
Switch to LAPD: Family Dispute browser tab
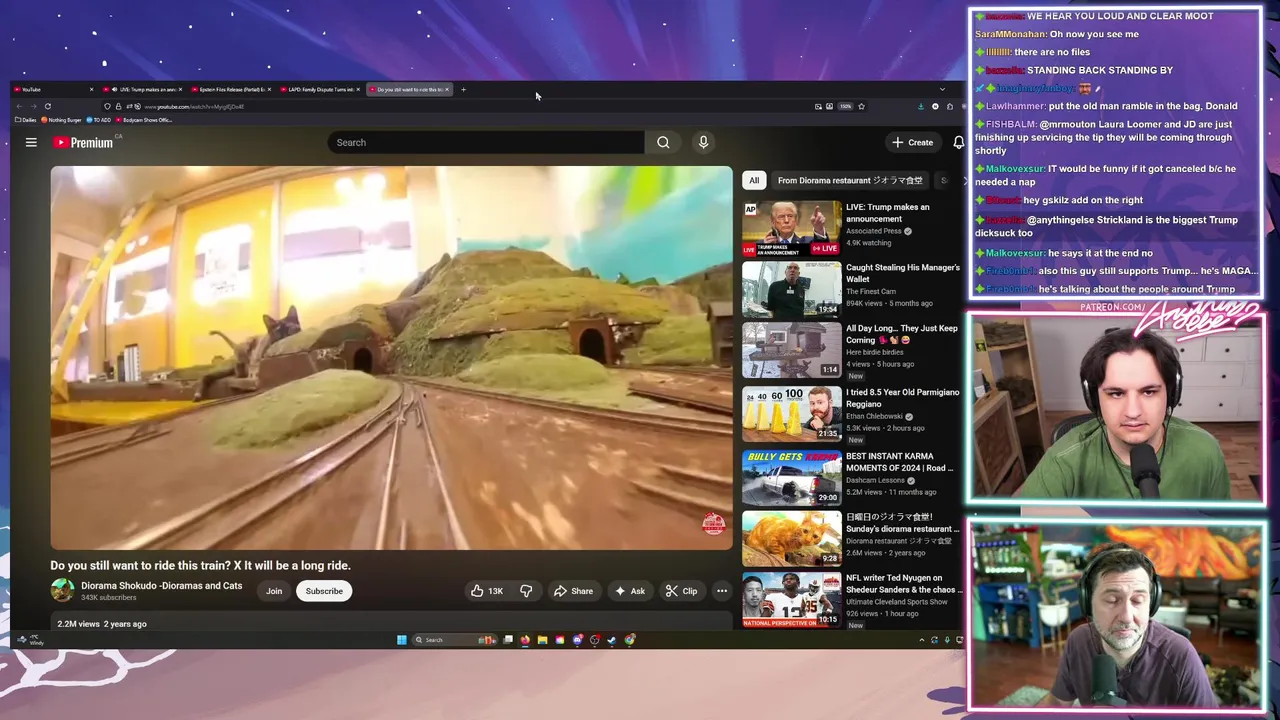click(318, 89)
